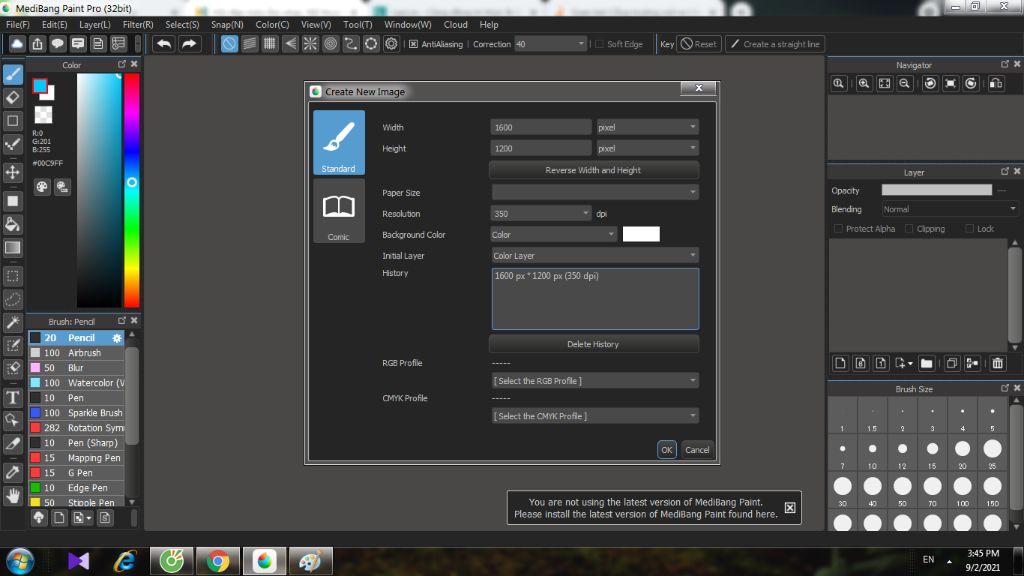Viewport: 1024px width, 576px height.
Task: Select the Gradient tool
Action: (x=13, y=248)
